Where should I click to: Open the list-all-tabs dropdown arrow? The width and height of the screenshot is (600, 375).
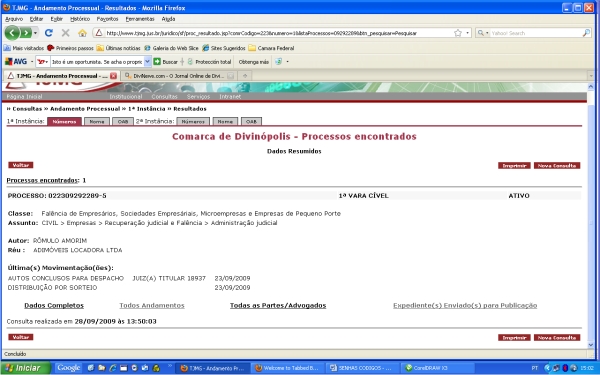[590, 76]
